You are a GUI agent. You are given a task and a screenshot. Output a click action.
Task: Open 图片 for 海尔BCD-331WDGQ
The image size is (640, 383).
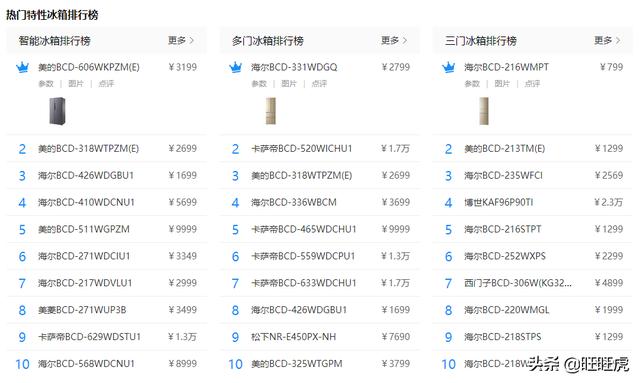pyautogui.click(x=289, y=84)
